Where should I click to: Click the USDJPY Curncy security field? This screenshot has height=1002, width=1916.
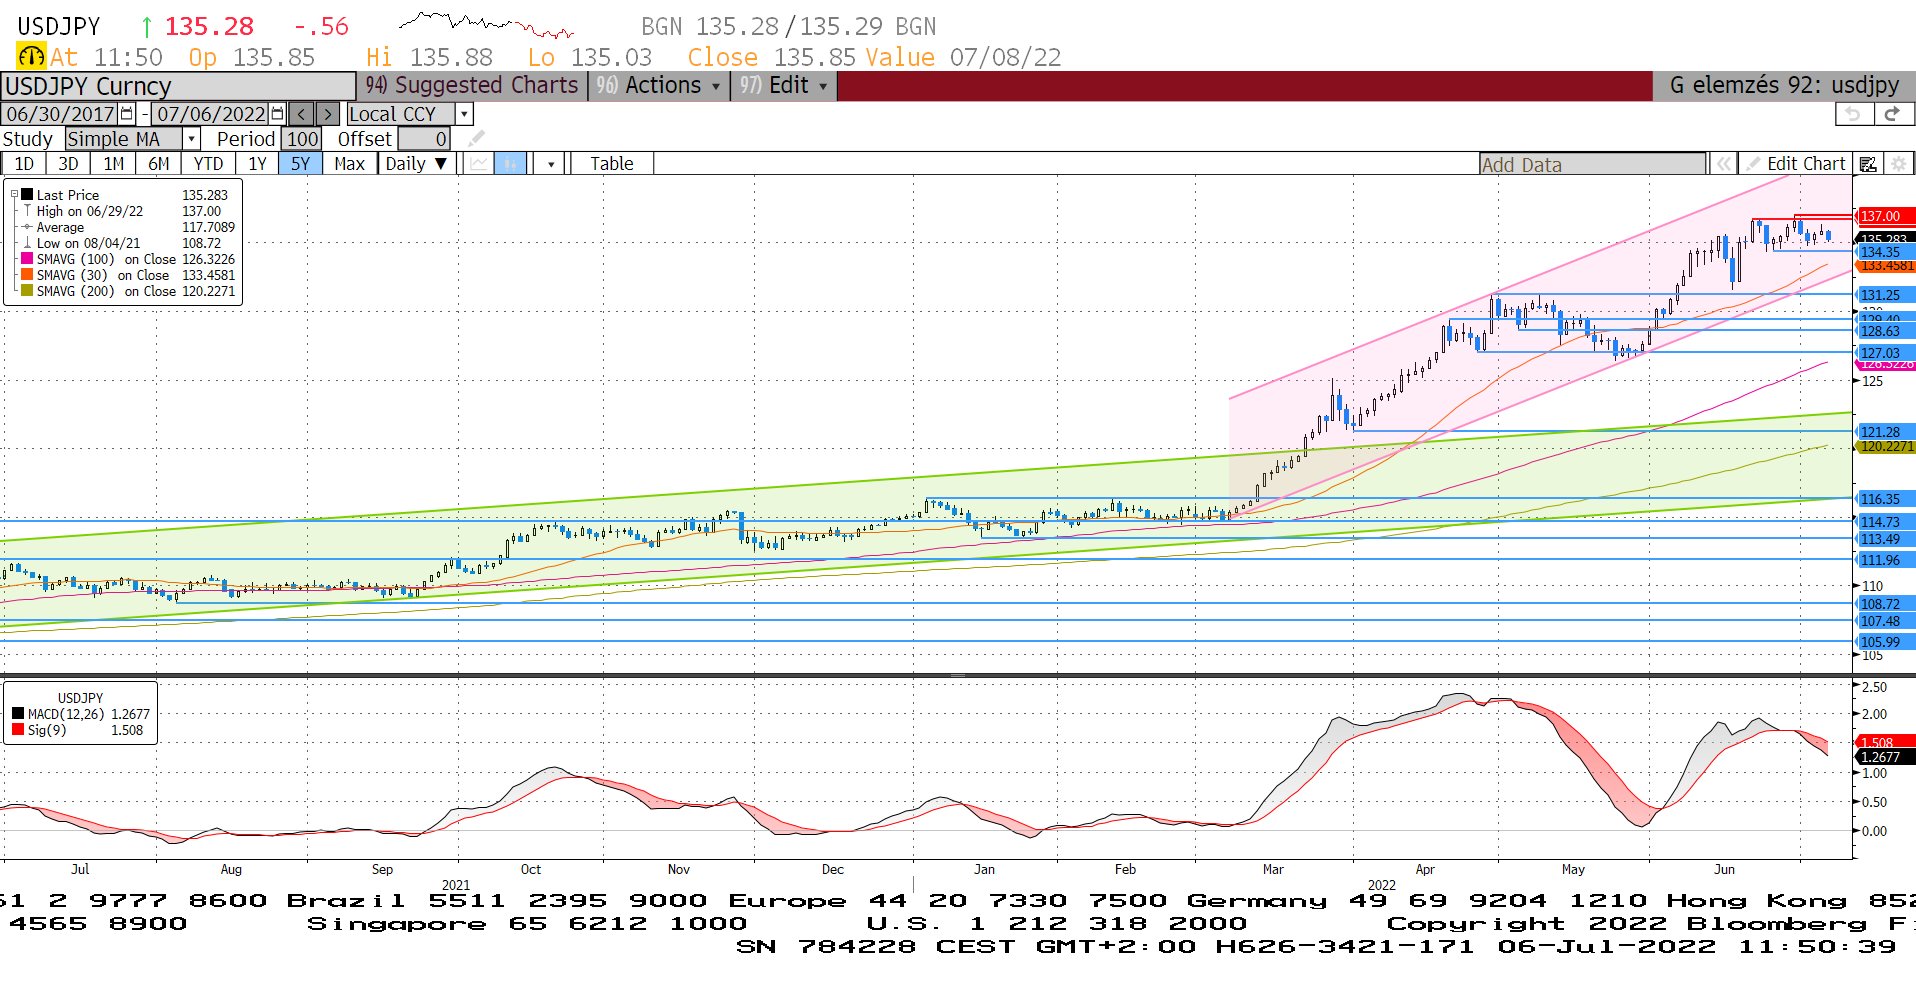click(x=178, y=86)
